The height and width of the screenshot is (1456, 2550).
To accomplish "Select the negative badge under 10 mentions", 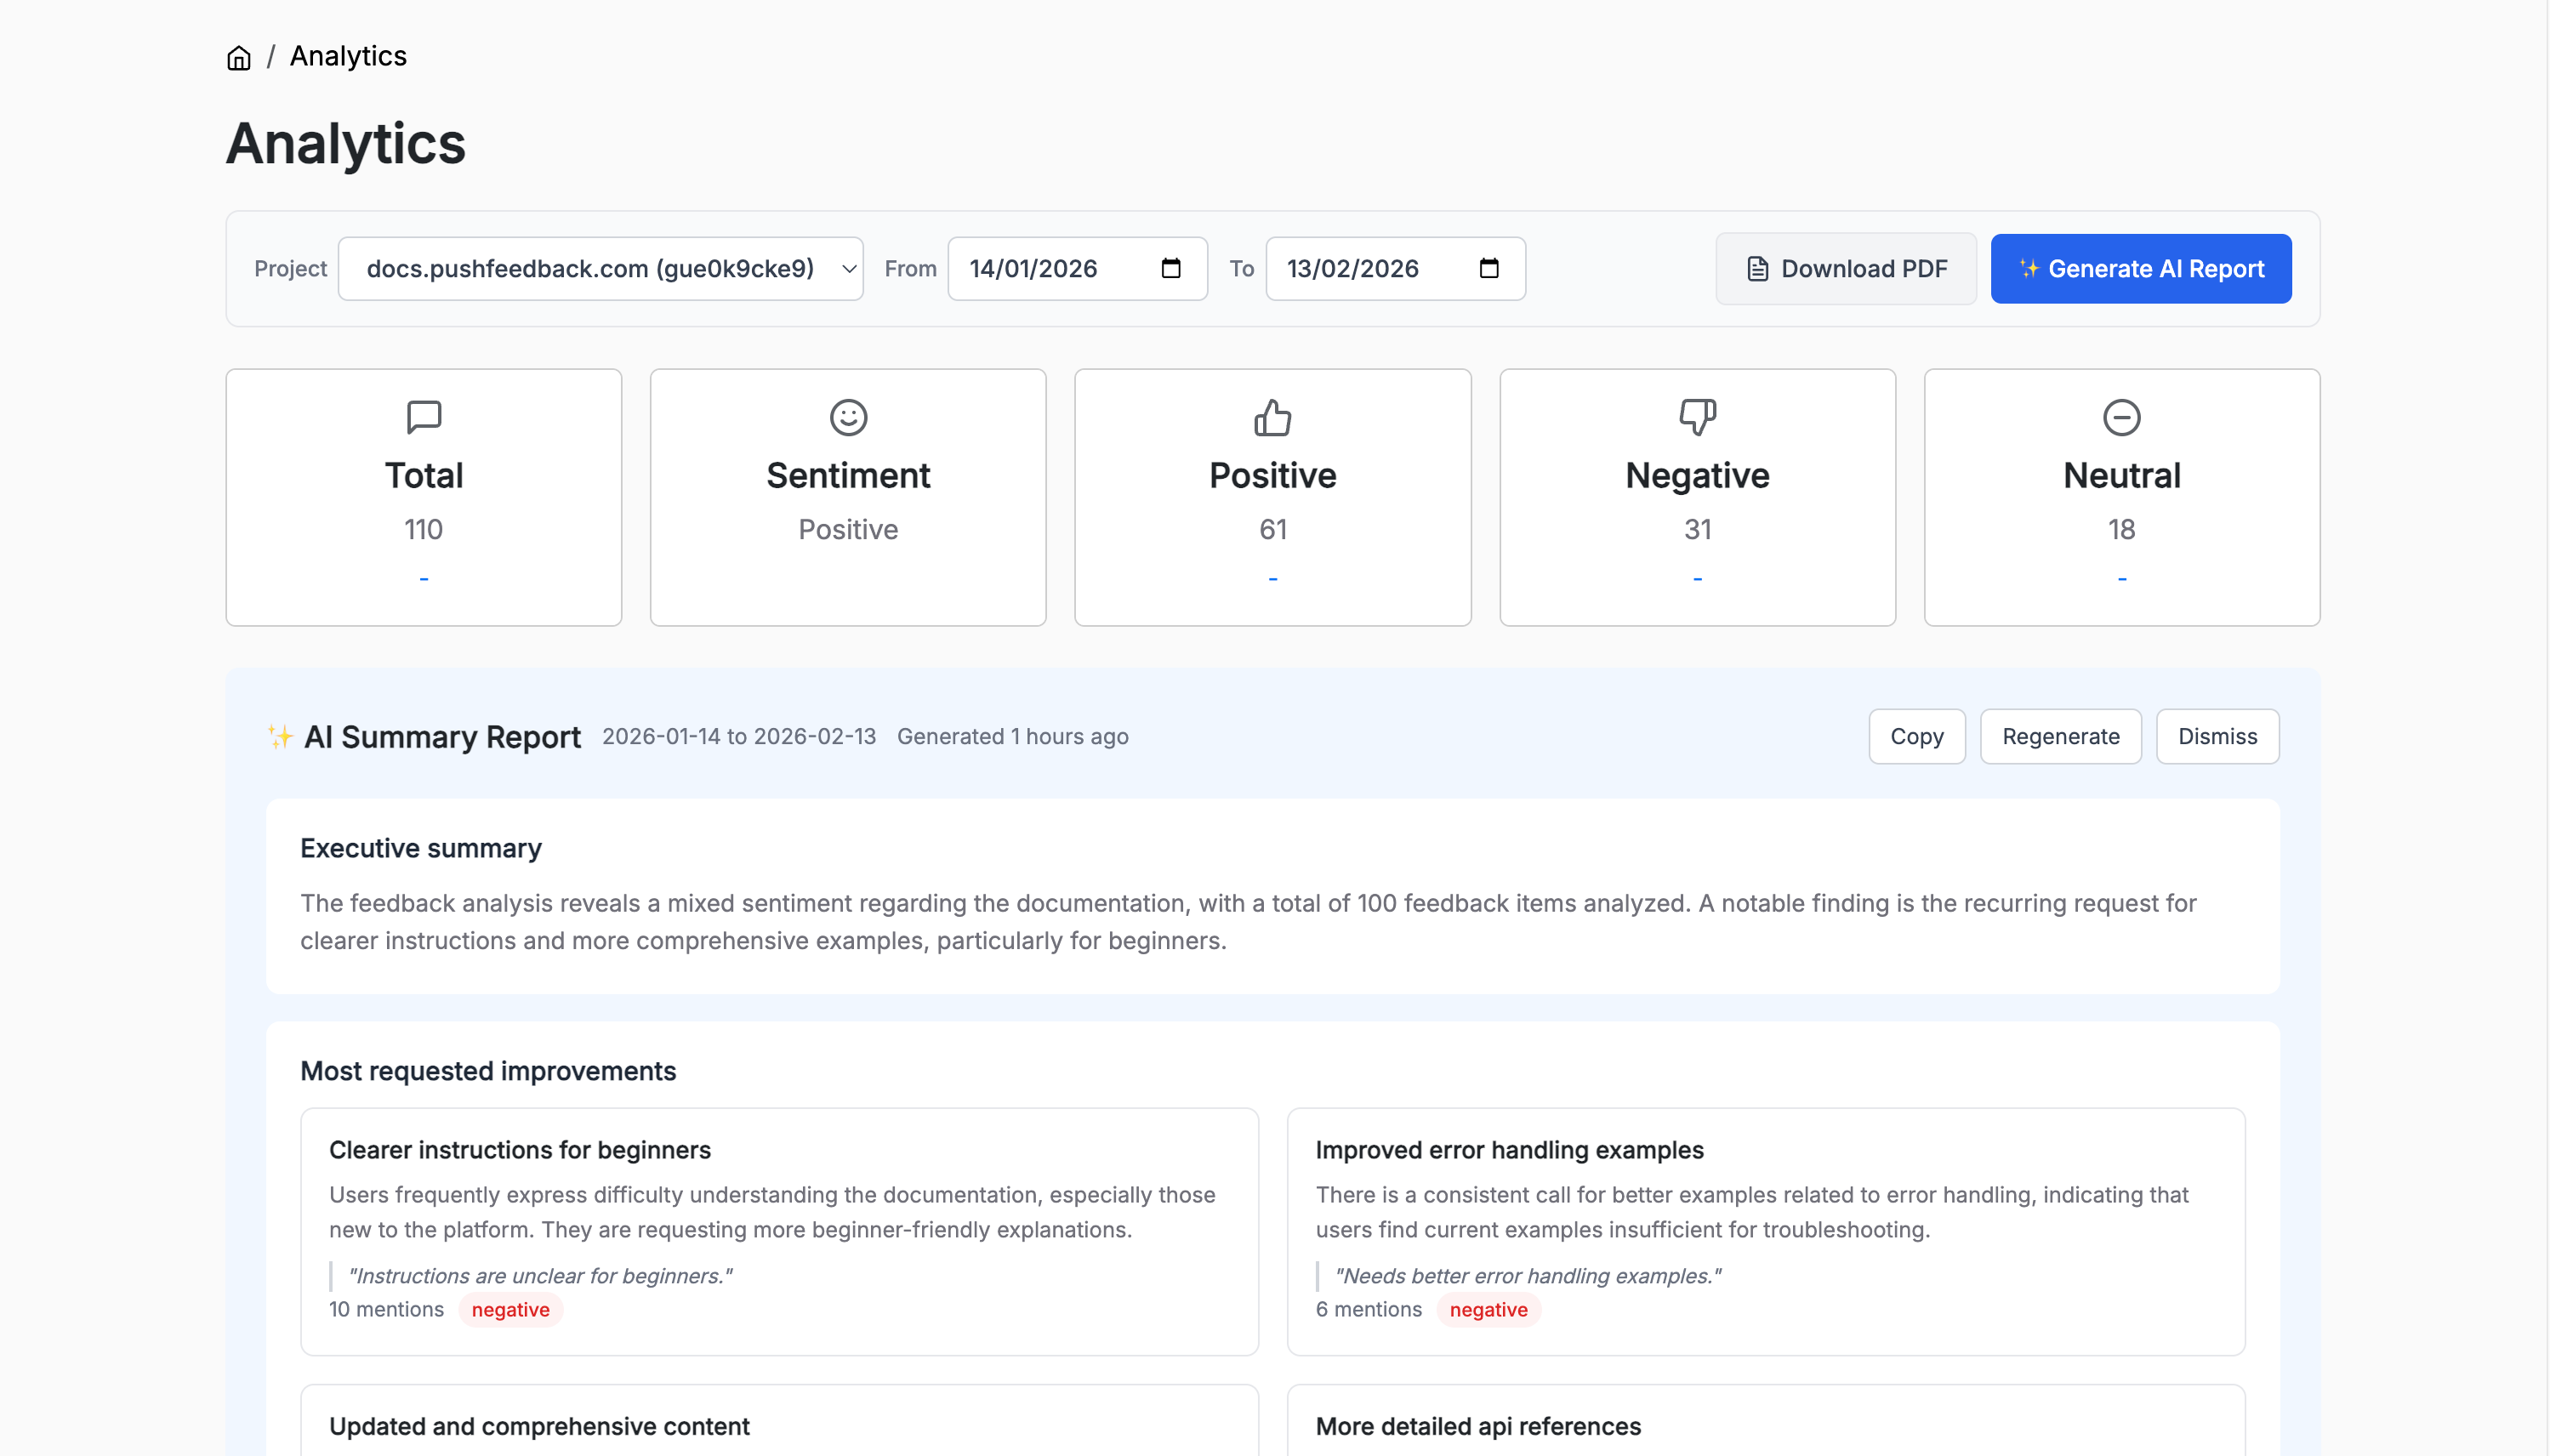I will [x=511, y=1309].
